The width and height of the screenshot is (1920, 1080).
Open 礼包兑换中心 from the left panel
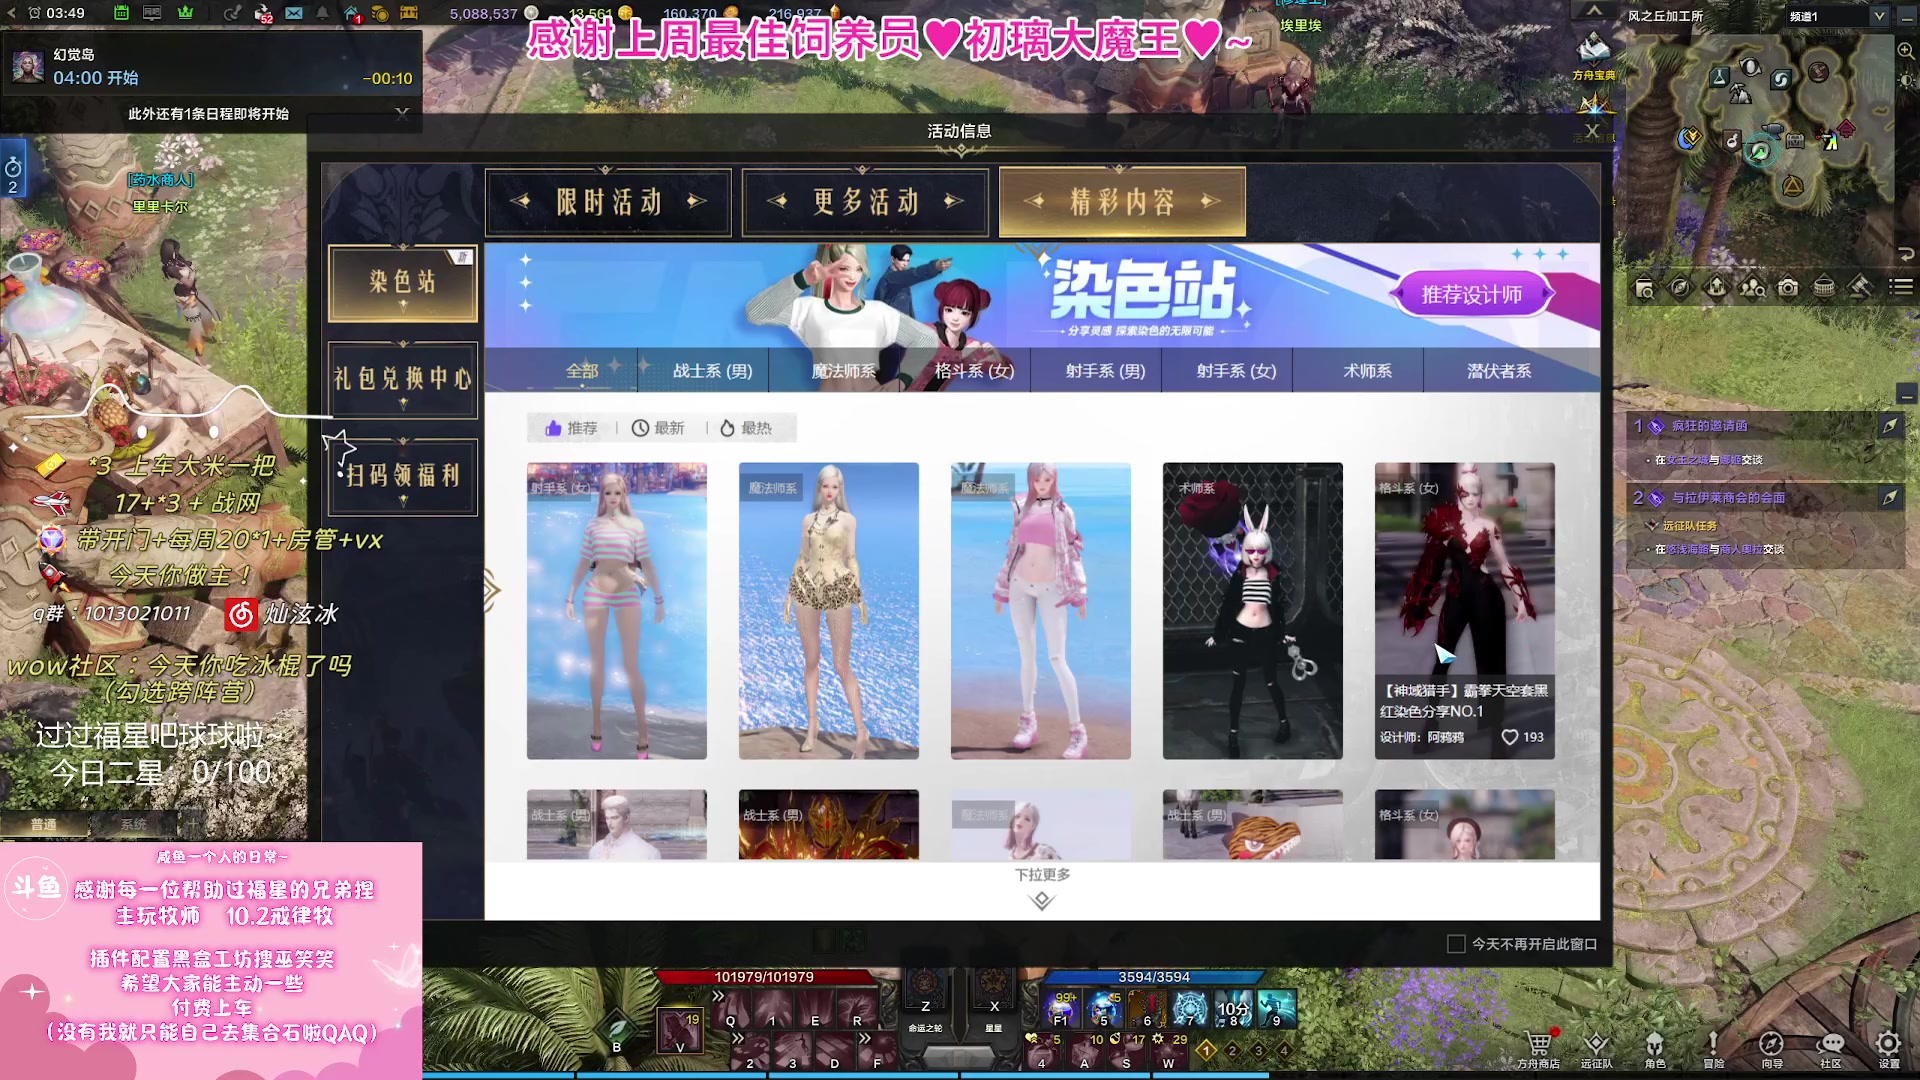coord(402,380)
